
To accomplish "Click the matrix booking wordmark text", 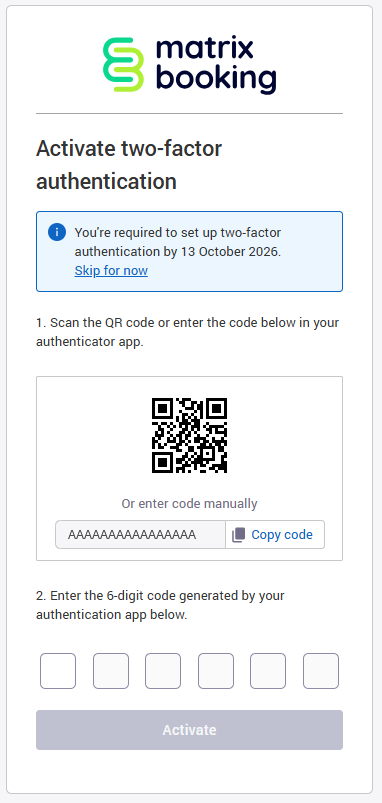I will pyautogui.click(x=216, y=65).
